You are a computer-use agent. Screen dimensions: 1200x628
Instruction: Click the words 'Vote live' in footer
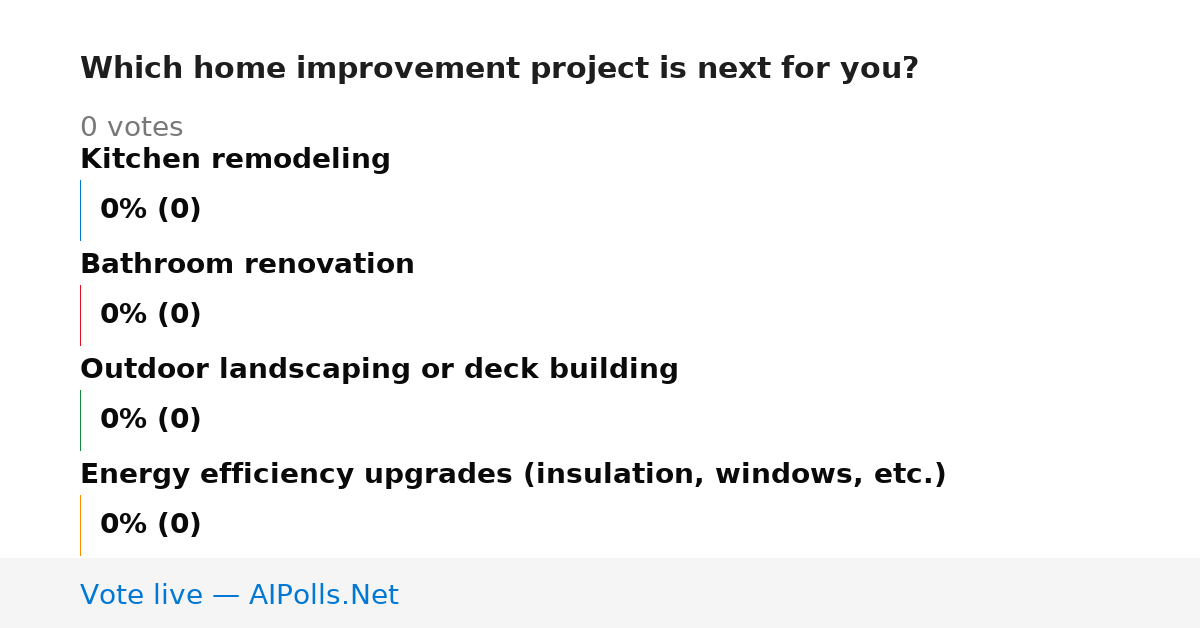(141, 596)
